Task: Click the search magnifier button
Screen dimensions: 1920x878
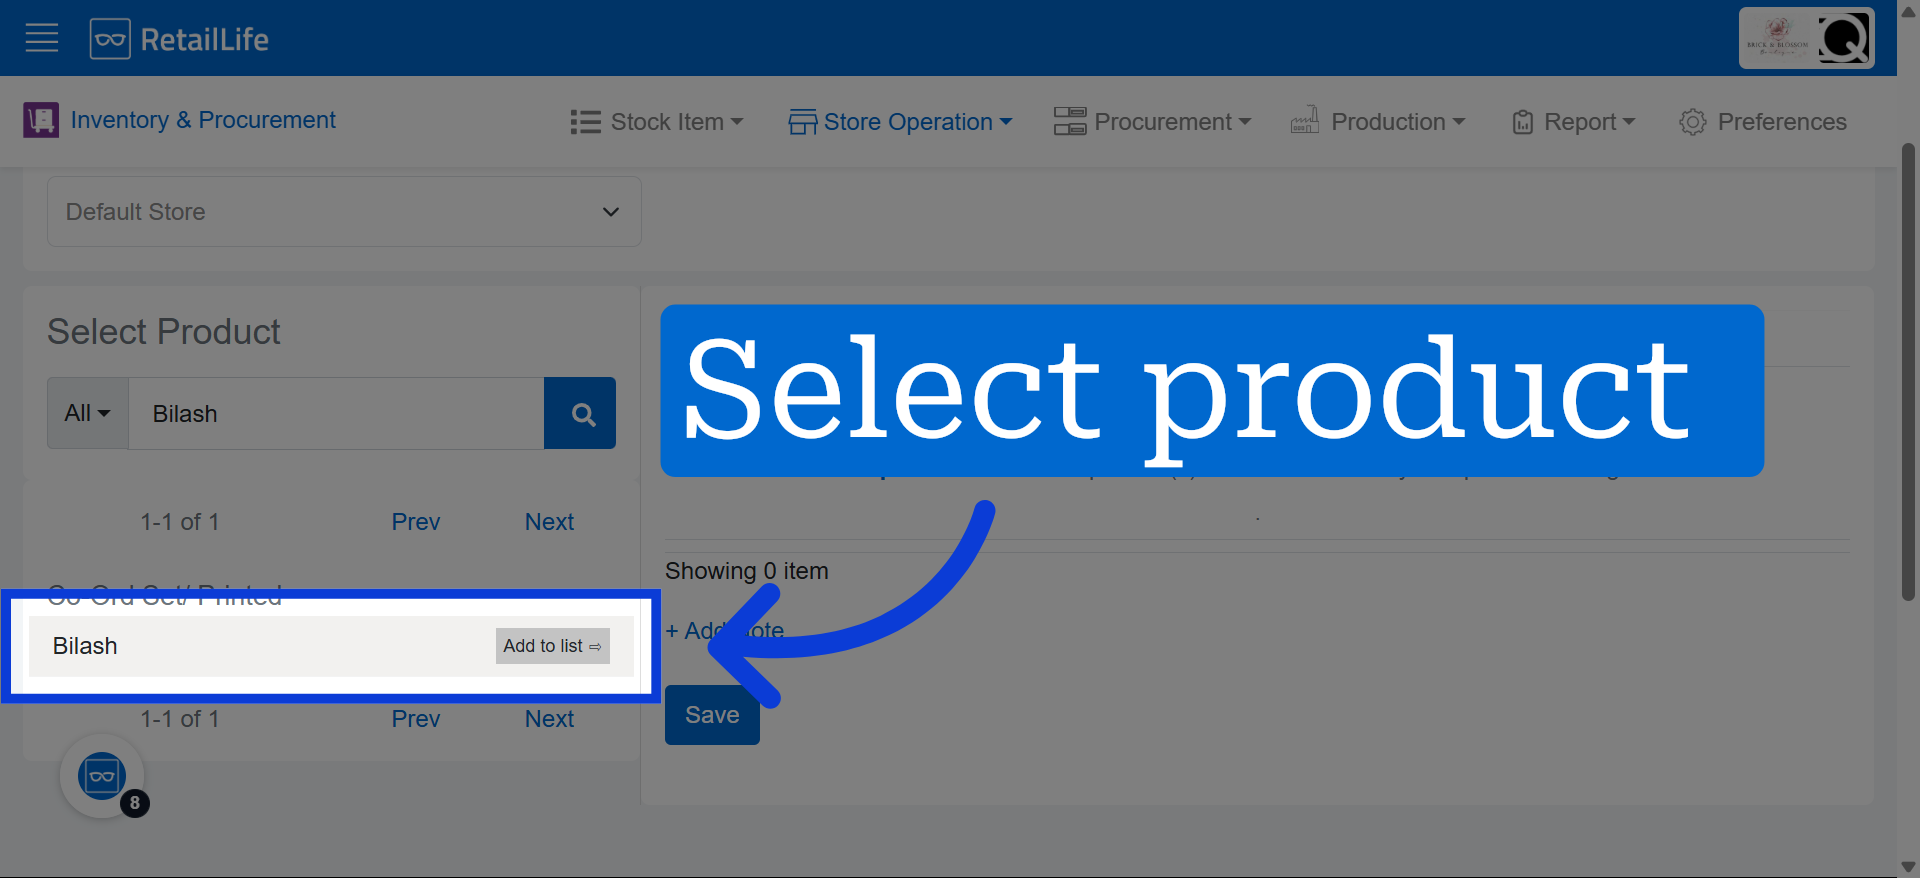Action: (580, 413)
